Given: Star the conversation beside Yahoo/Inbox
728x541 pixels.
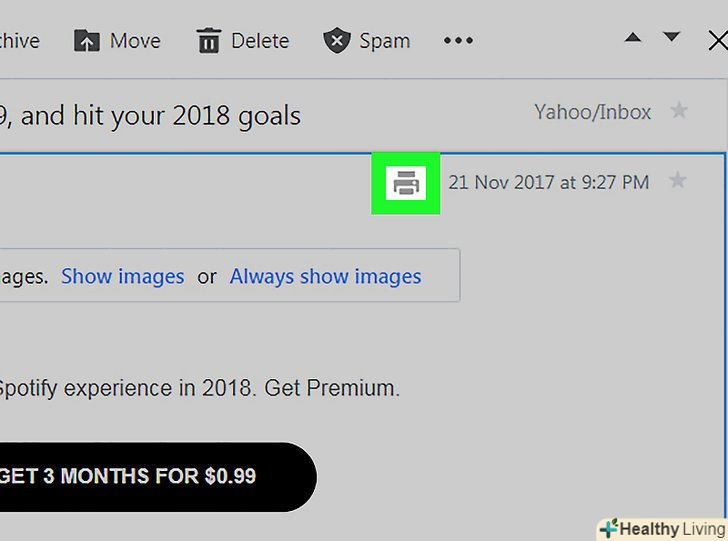Looking at the screenshot, I should [x=679, y=111].
